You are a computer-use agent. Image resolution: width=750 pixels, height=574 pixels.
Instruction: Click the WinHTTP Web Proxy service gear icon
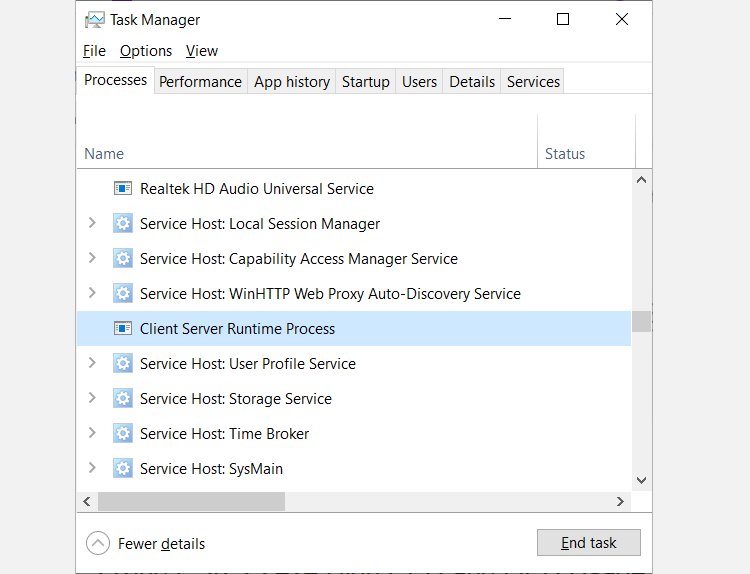[x=123, y=294]
